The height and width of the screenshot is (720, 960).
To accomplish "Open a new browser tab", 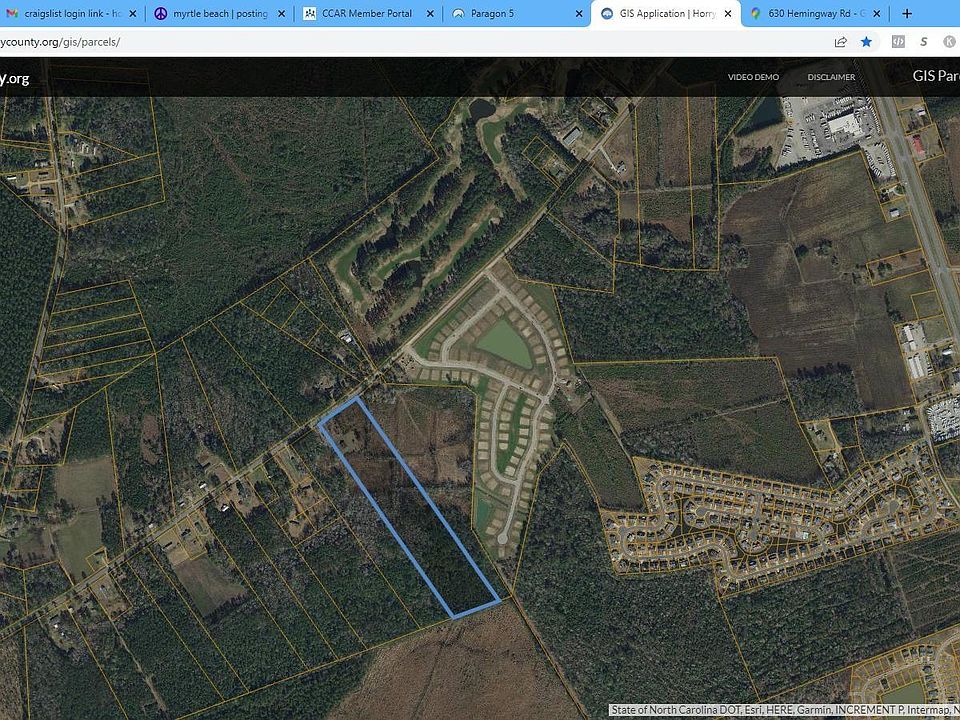I will click(x=907, y=13).
